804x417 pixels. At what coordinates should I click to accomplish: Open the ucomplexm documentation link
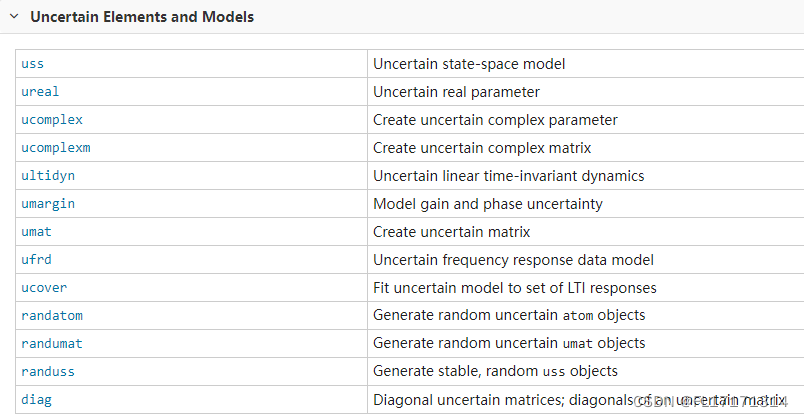point(56,148)
